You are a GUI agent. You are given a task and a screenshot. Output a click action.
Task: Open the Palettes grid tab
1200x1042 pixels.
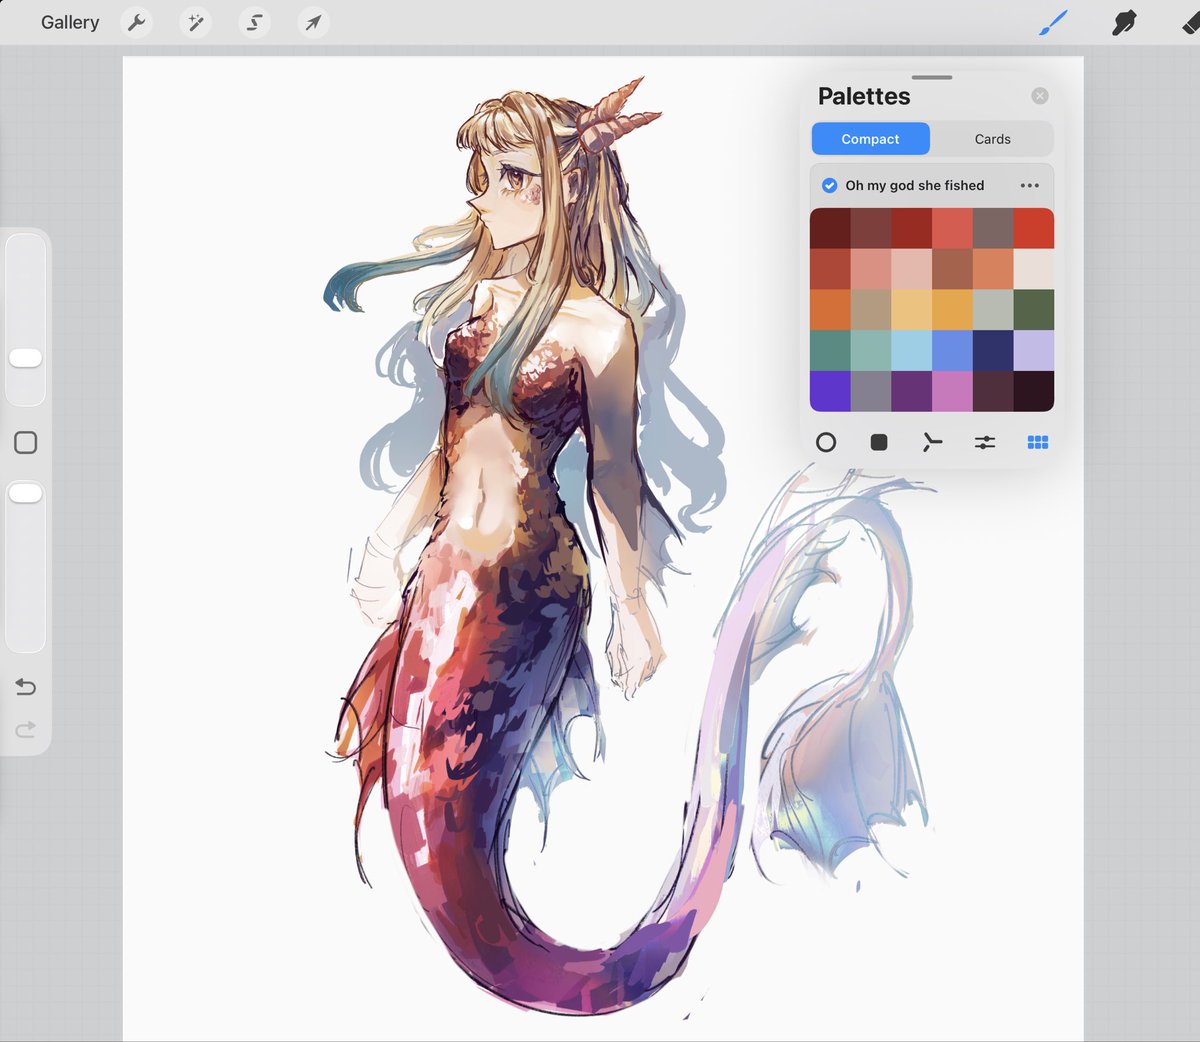click(1038, 442)
